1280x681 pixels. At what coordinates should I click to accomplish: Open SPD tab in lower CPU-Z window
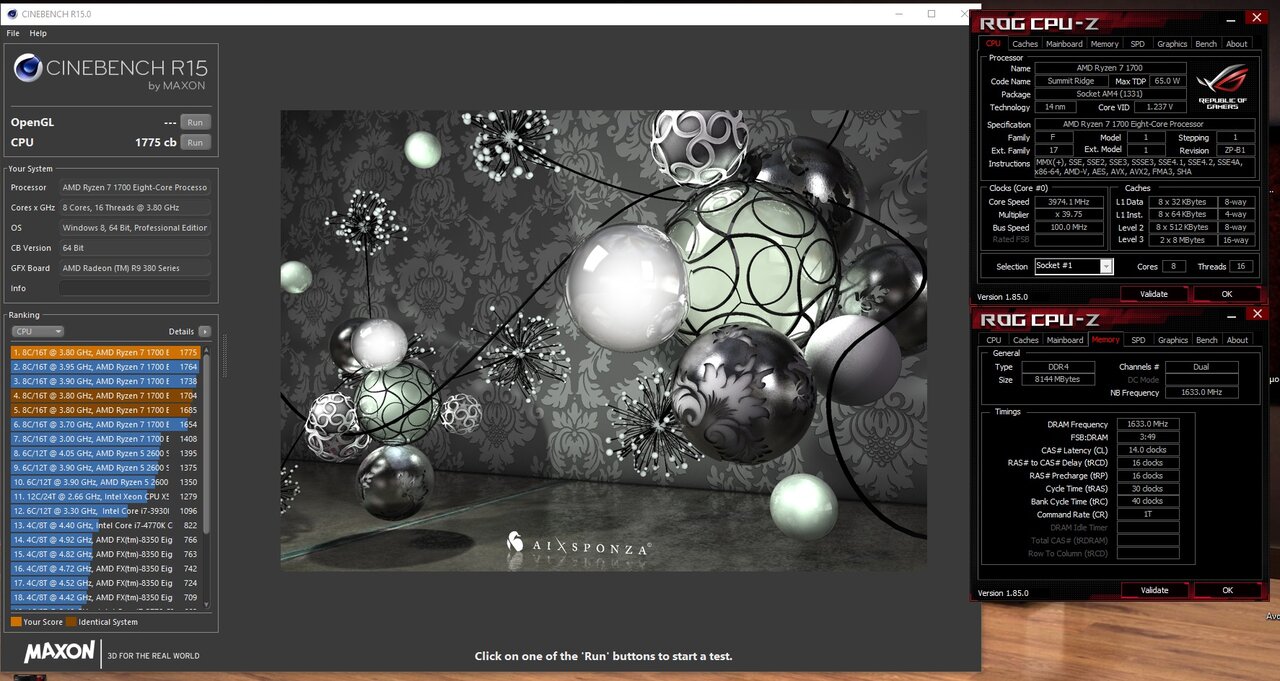(1138, 340)
